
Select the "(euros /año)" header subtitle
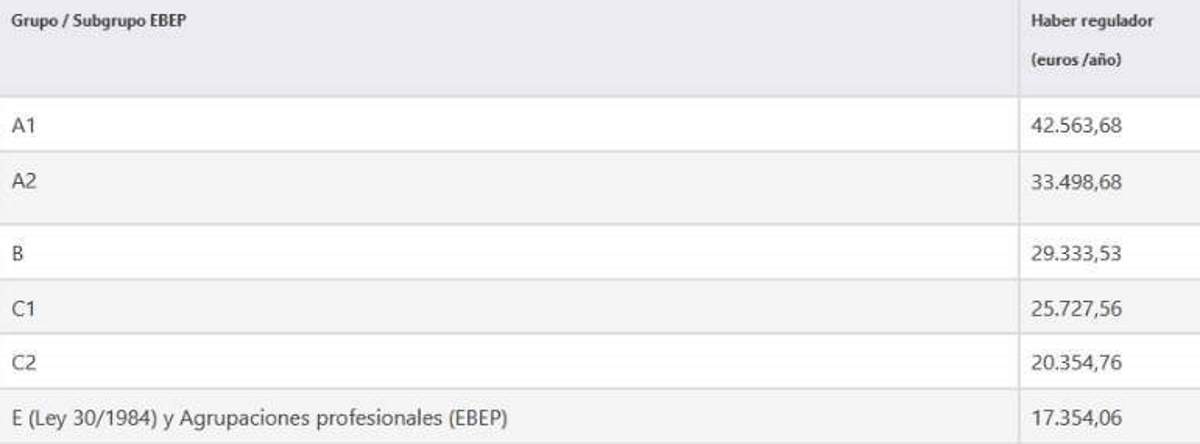pyautogui.click(x=1075, y=60)
